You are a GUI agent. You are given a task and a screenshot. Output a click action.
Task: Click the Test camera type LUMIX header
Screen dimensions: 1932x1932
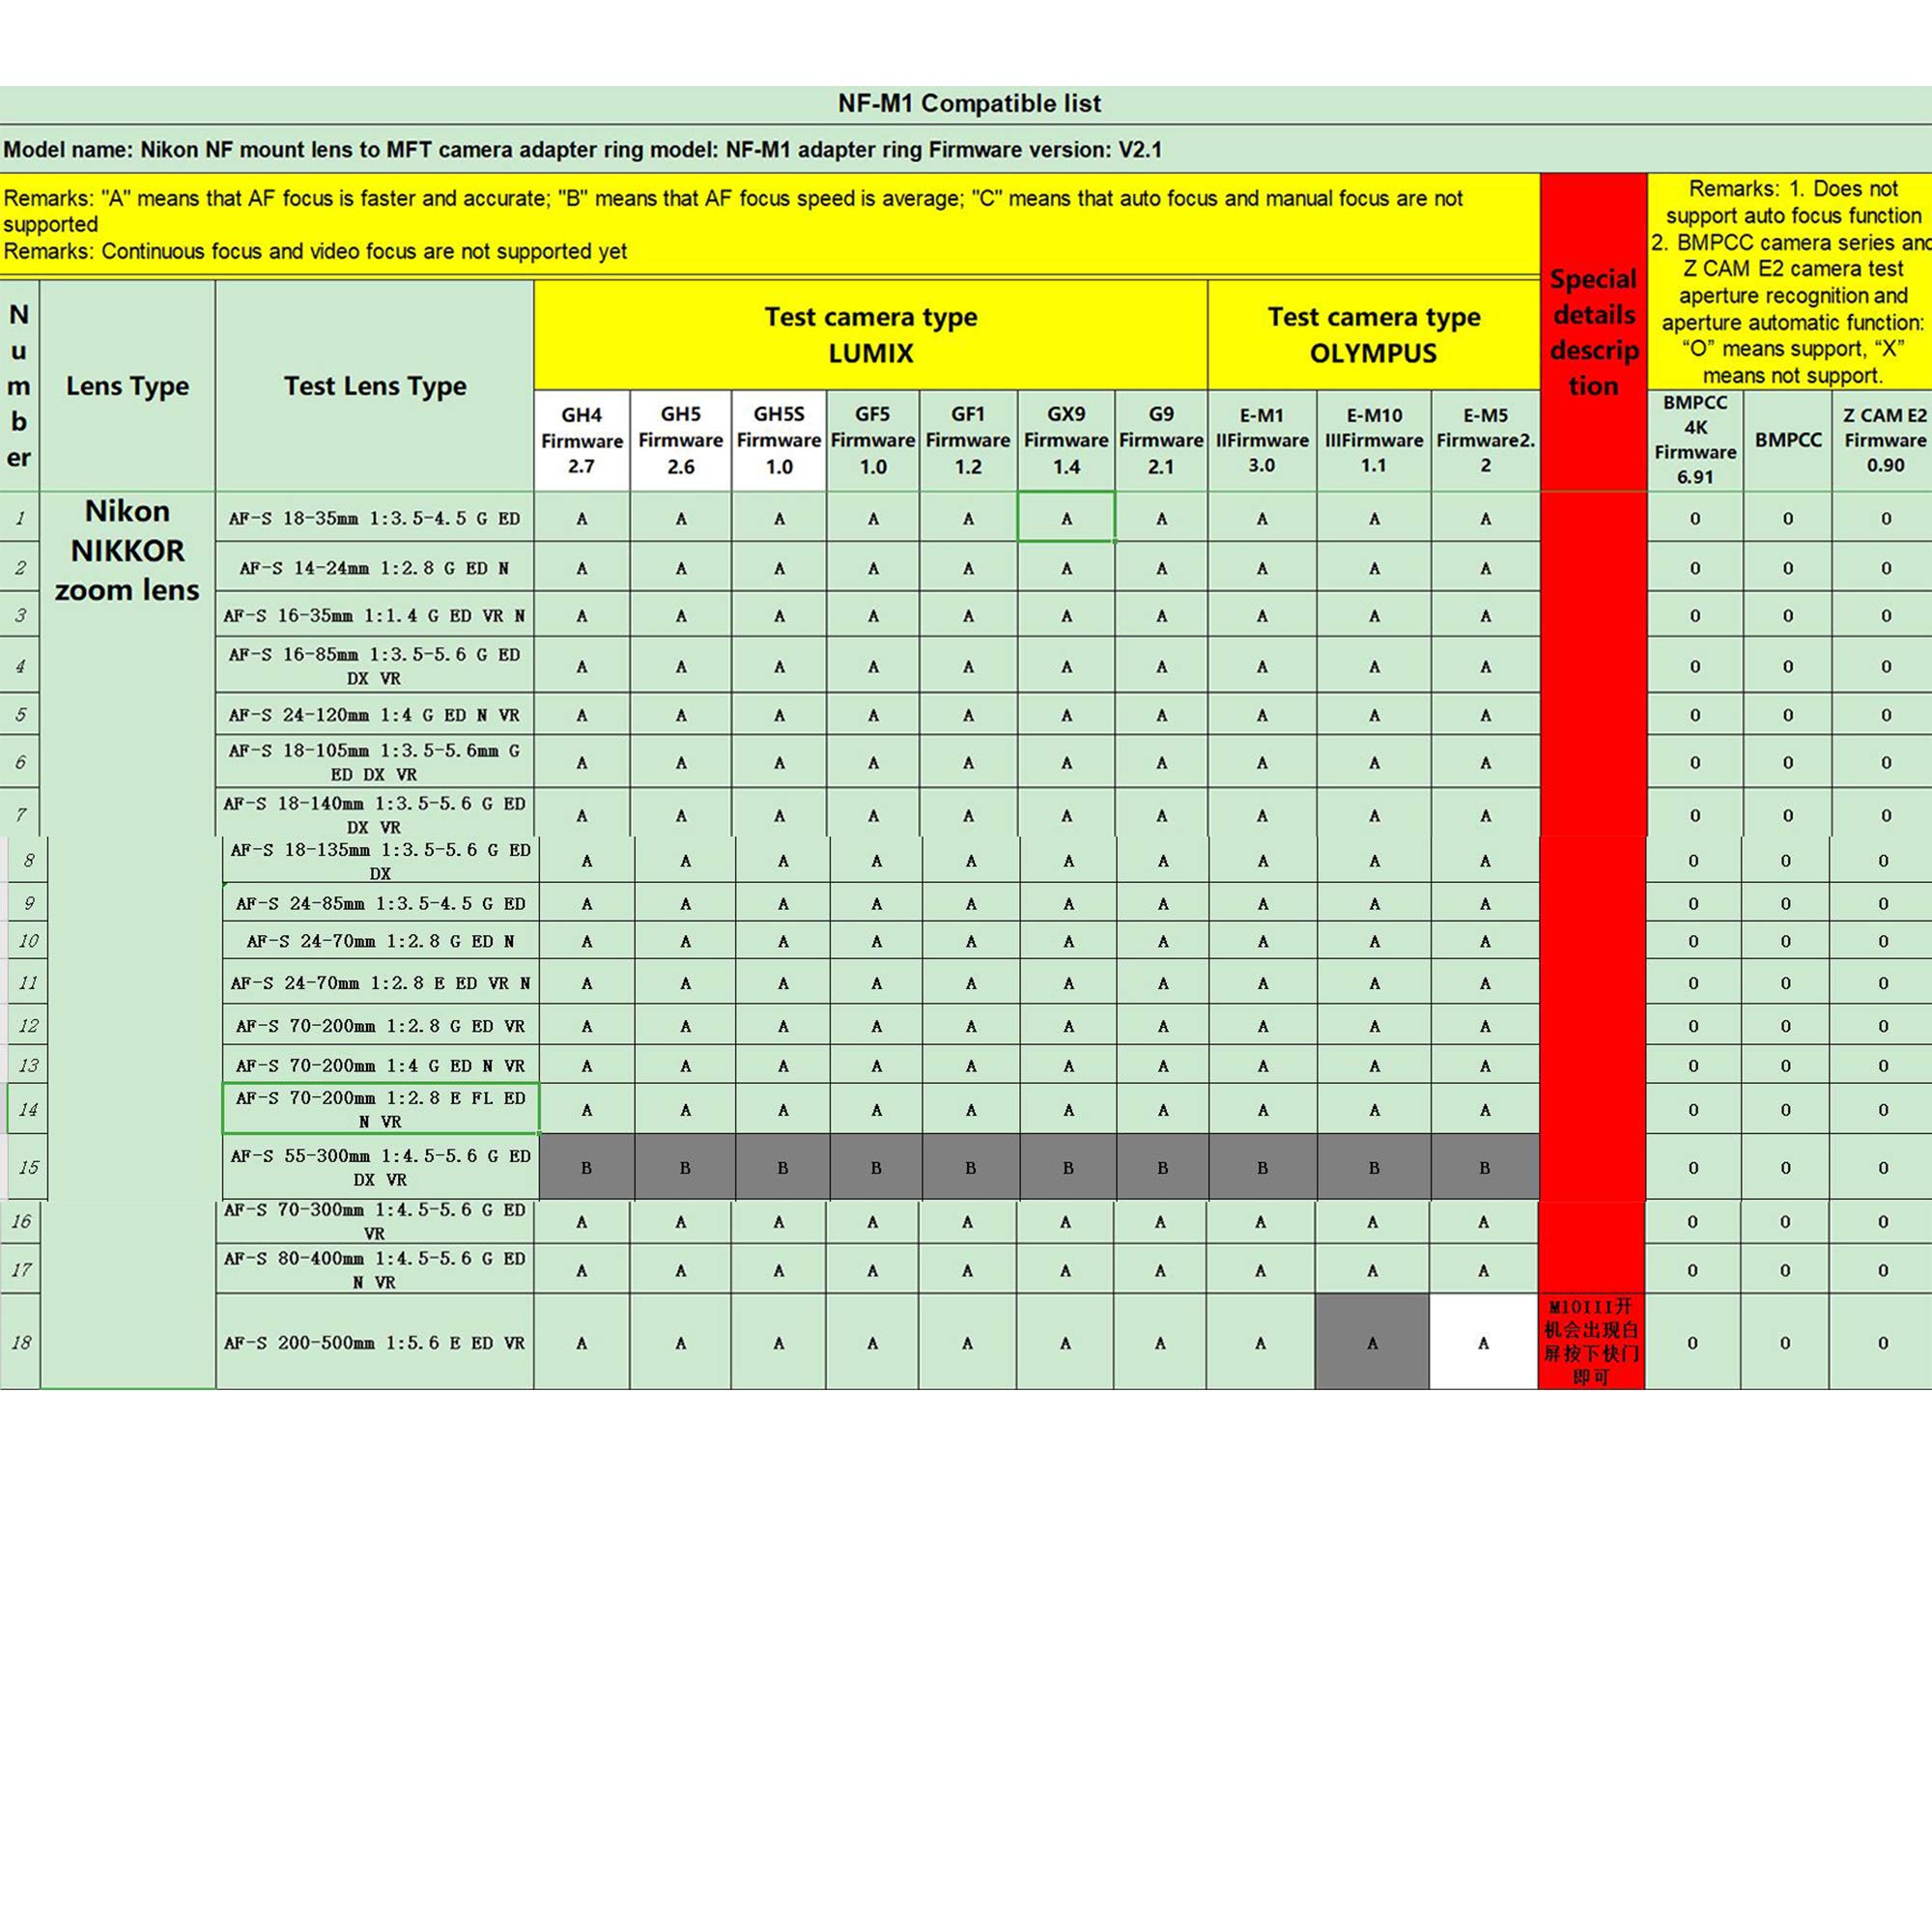point(870,335)
